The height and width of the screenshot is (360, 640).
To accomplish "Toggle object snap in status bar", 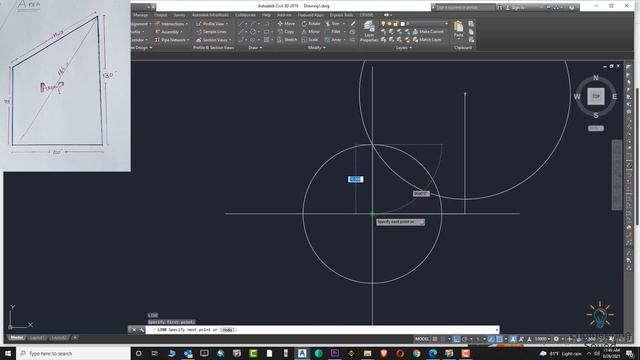I will (x=499, y=339).
